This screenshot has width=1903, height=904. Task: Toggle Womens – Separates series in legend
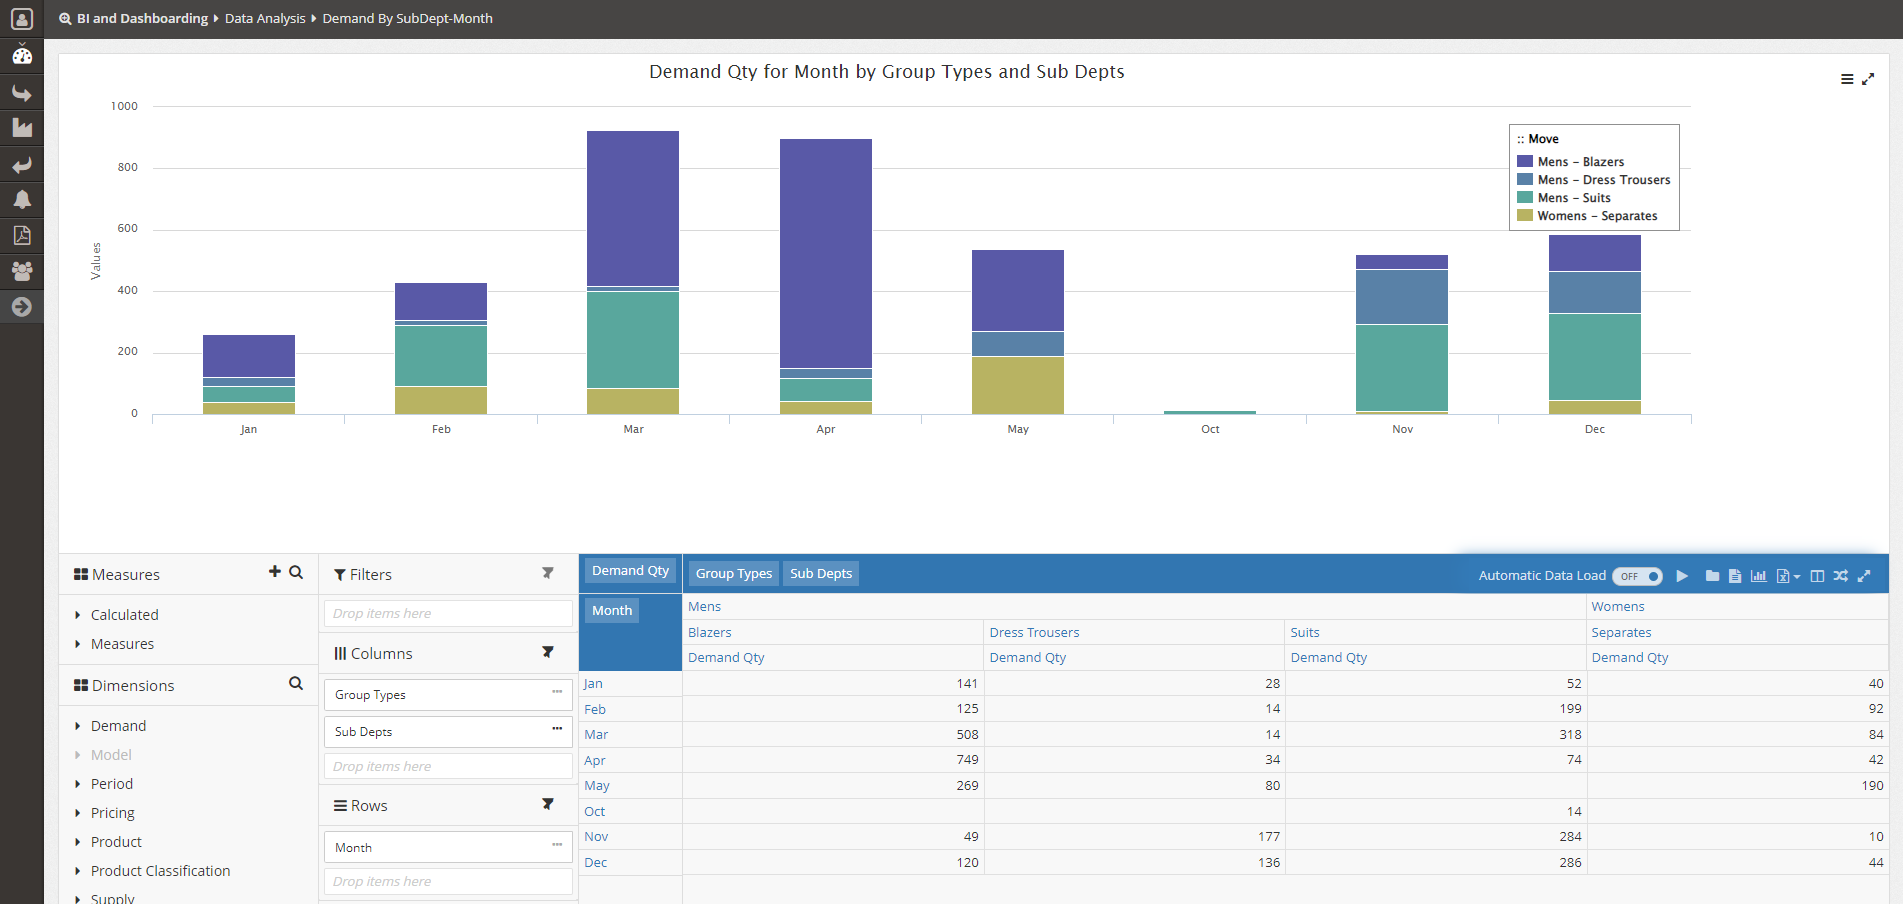pyautogui.click(x=1596, y=216)
